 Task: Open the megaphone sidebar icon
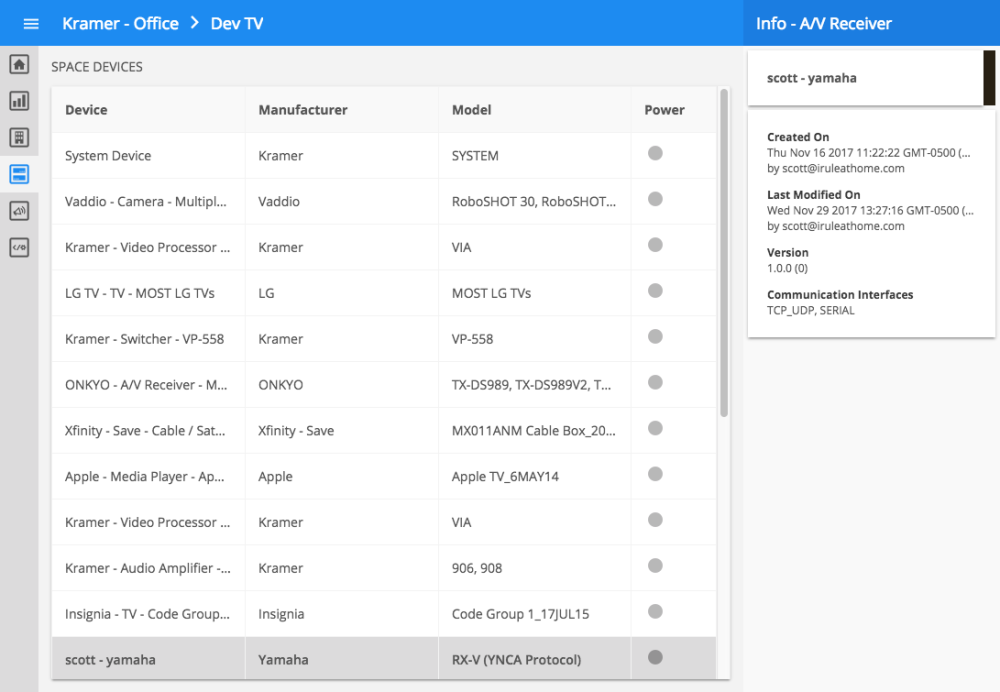19,211
